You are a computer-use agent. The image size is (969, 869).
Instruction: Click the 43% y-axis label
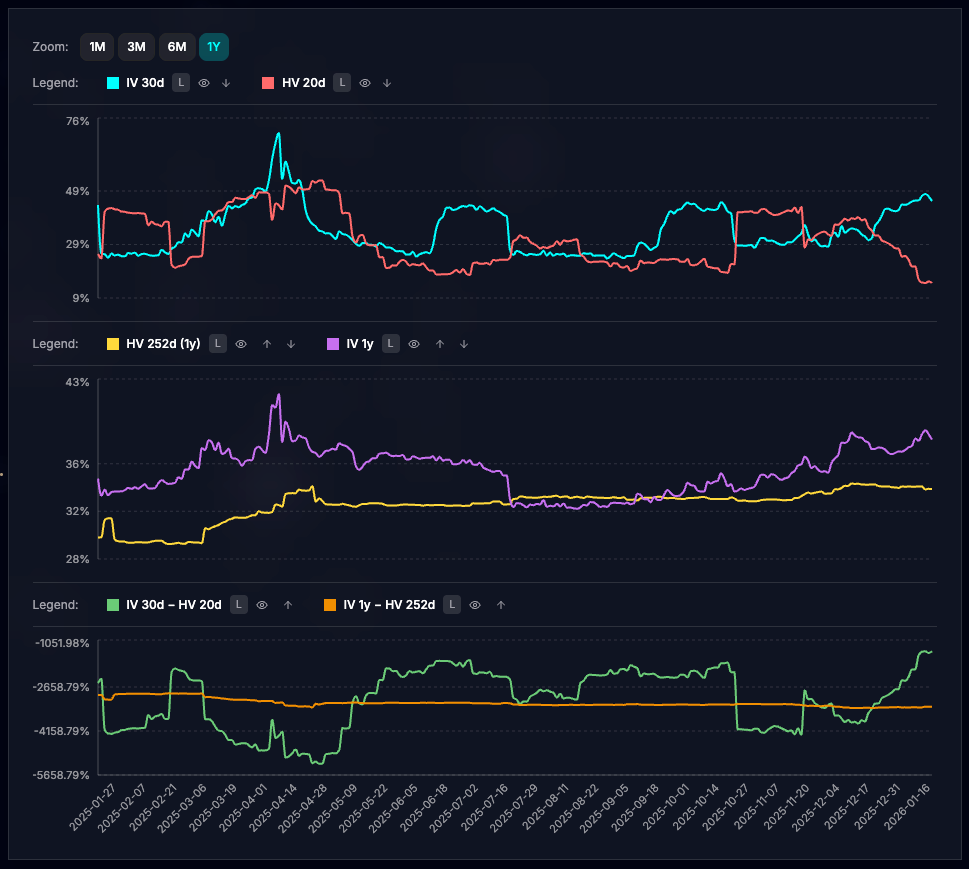point(78,382)
